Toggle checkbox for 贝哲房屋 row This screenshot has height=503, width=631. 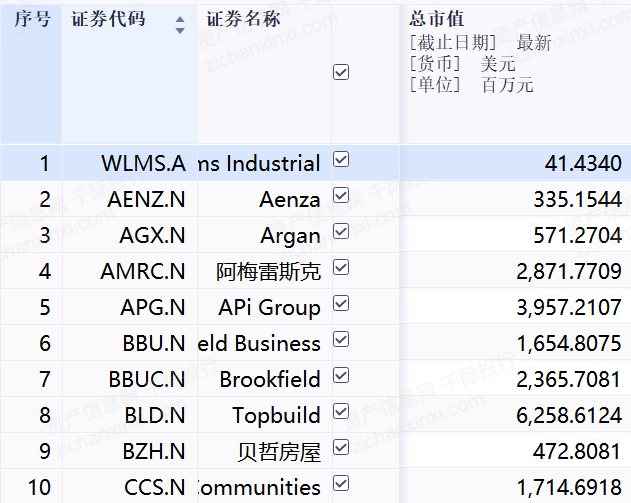(x=341, y=447)
